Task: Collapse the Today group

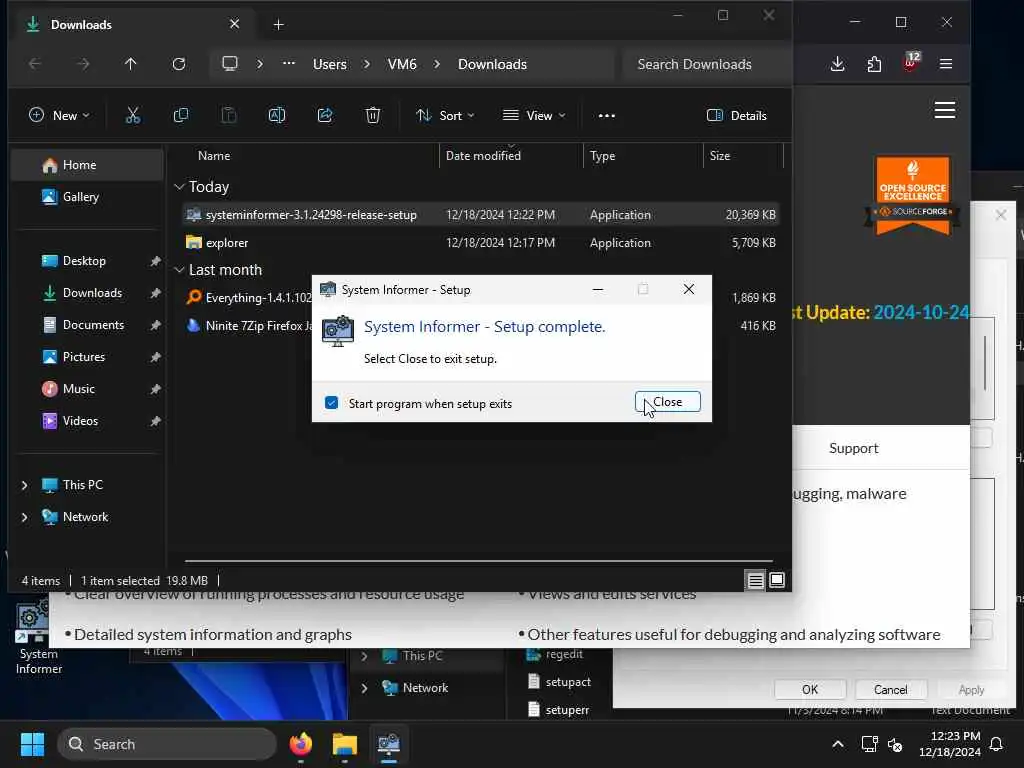Action: click(180, 187)
